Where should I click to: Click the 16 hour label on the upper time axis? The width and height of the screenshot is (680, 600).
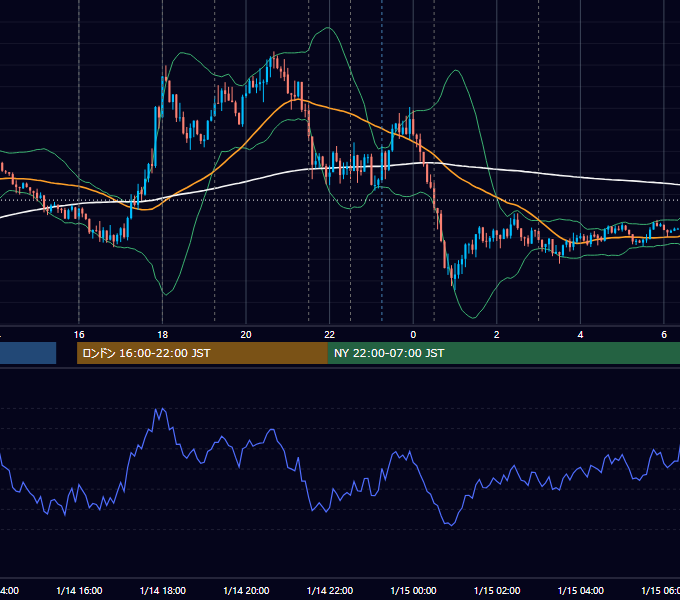[x=79, y=335]
